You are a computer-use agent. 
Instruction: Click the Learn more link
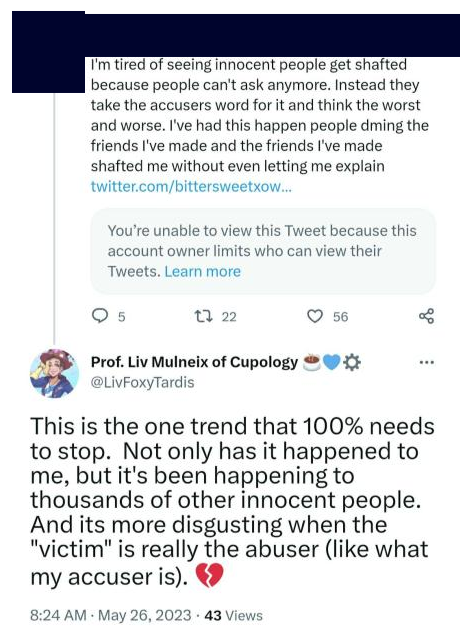coord(202,271)
